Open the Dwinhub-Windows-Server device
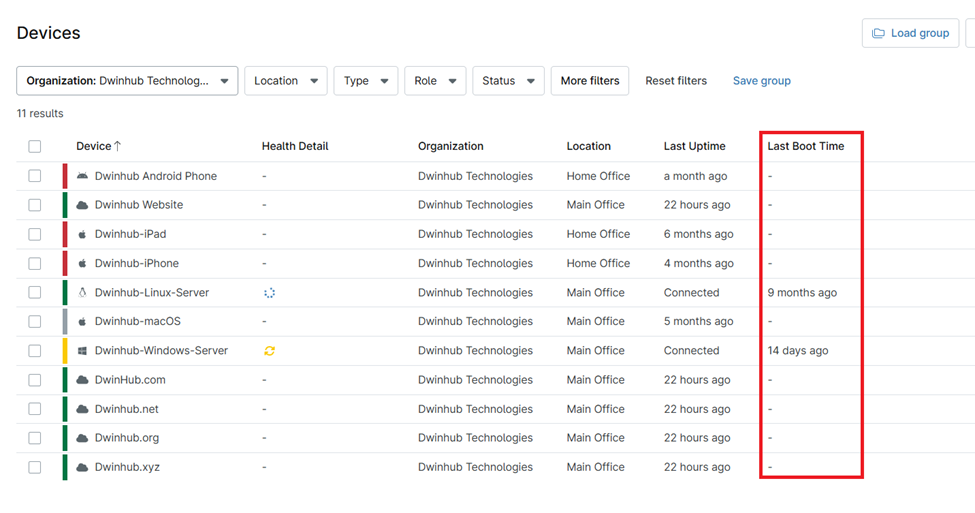 [161, 351]
